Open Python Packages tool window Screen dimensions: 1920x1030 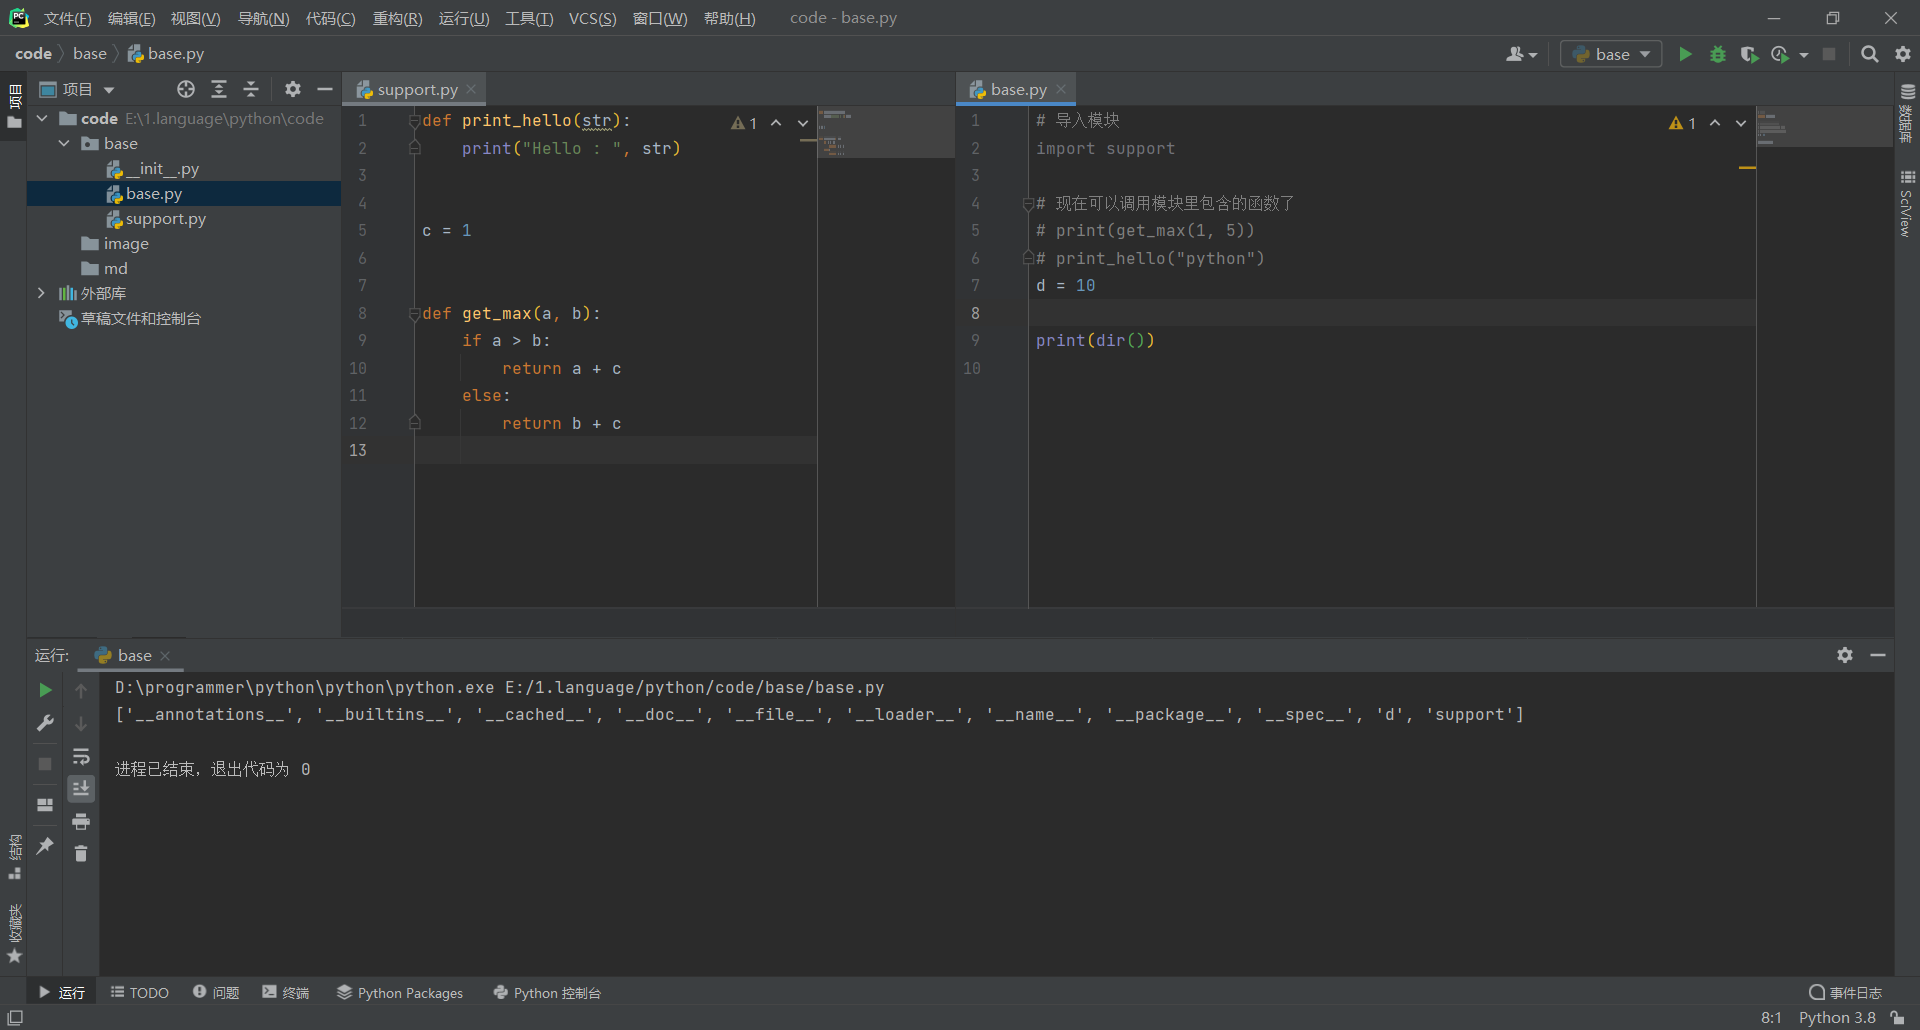[x=400, y=992]
